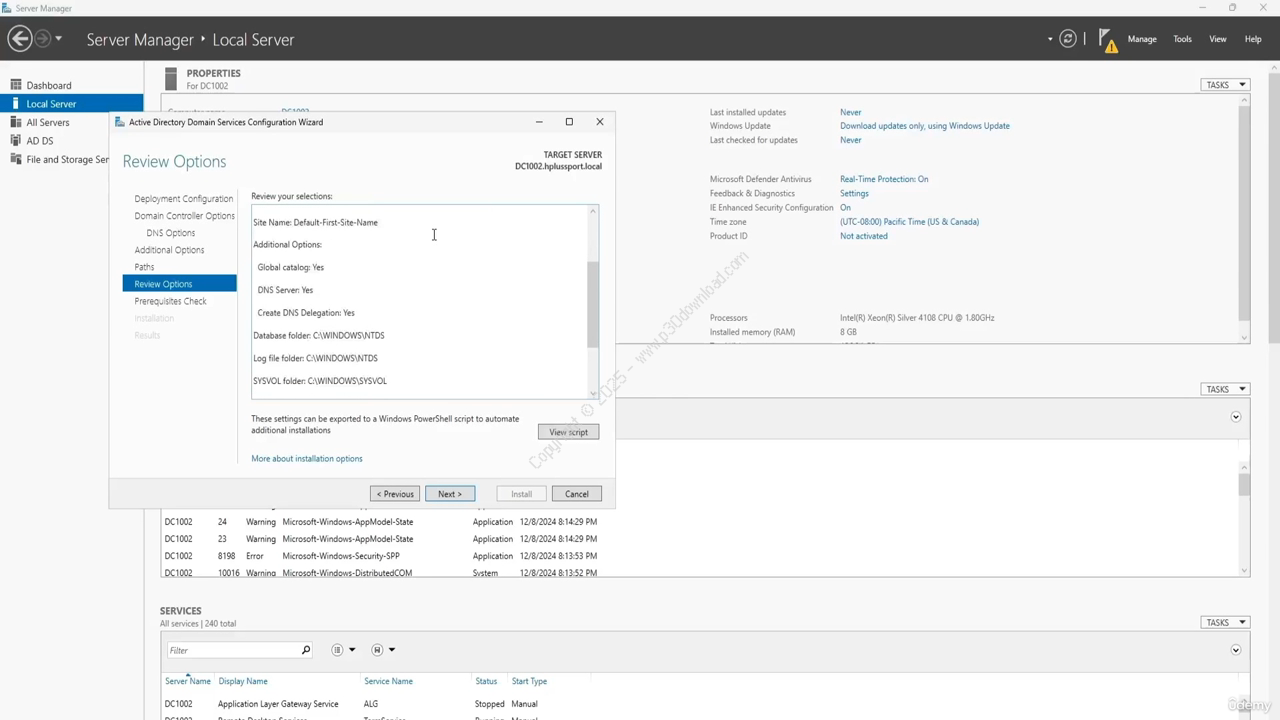Click Paths wizard step
This screenshot has width=1280, height=720.
pyautogui.click(x=144, y=267)
